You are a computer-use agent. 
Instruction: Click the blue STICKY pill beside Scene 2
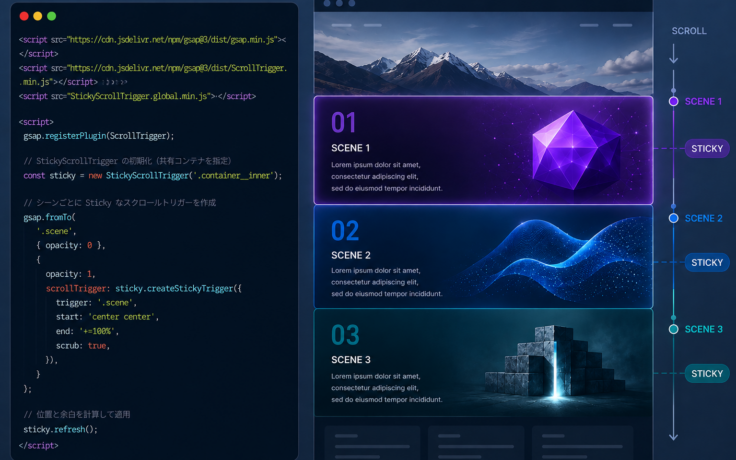707,262
